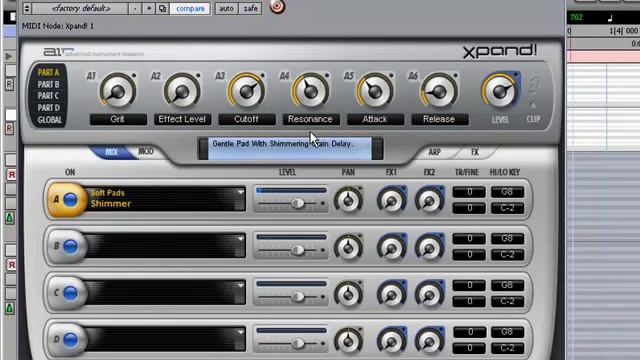
Task: Select PART C in the parts list
Action: point(48,96)
